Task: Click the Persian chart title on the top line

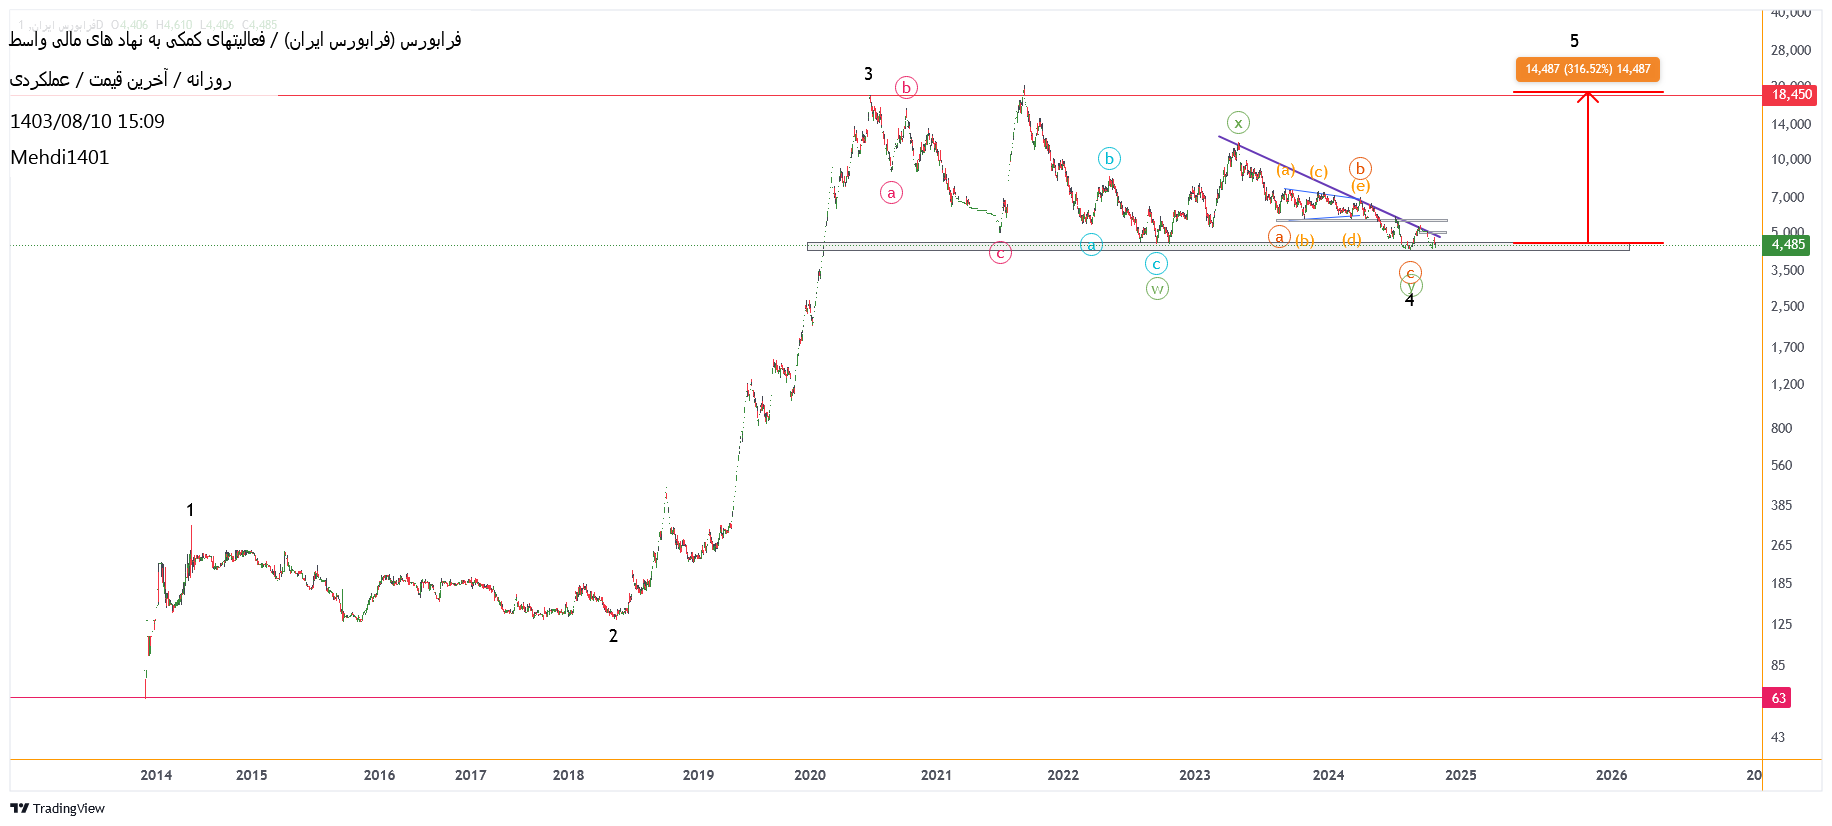Action: (235, 40)
